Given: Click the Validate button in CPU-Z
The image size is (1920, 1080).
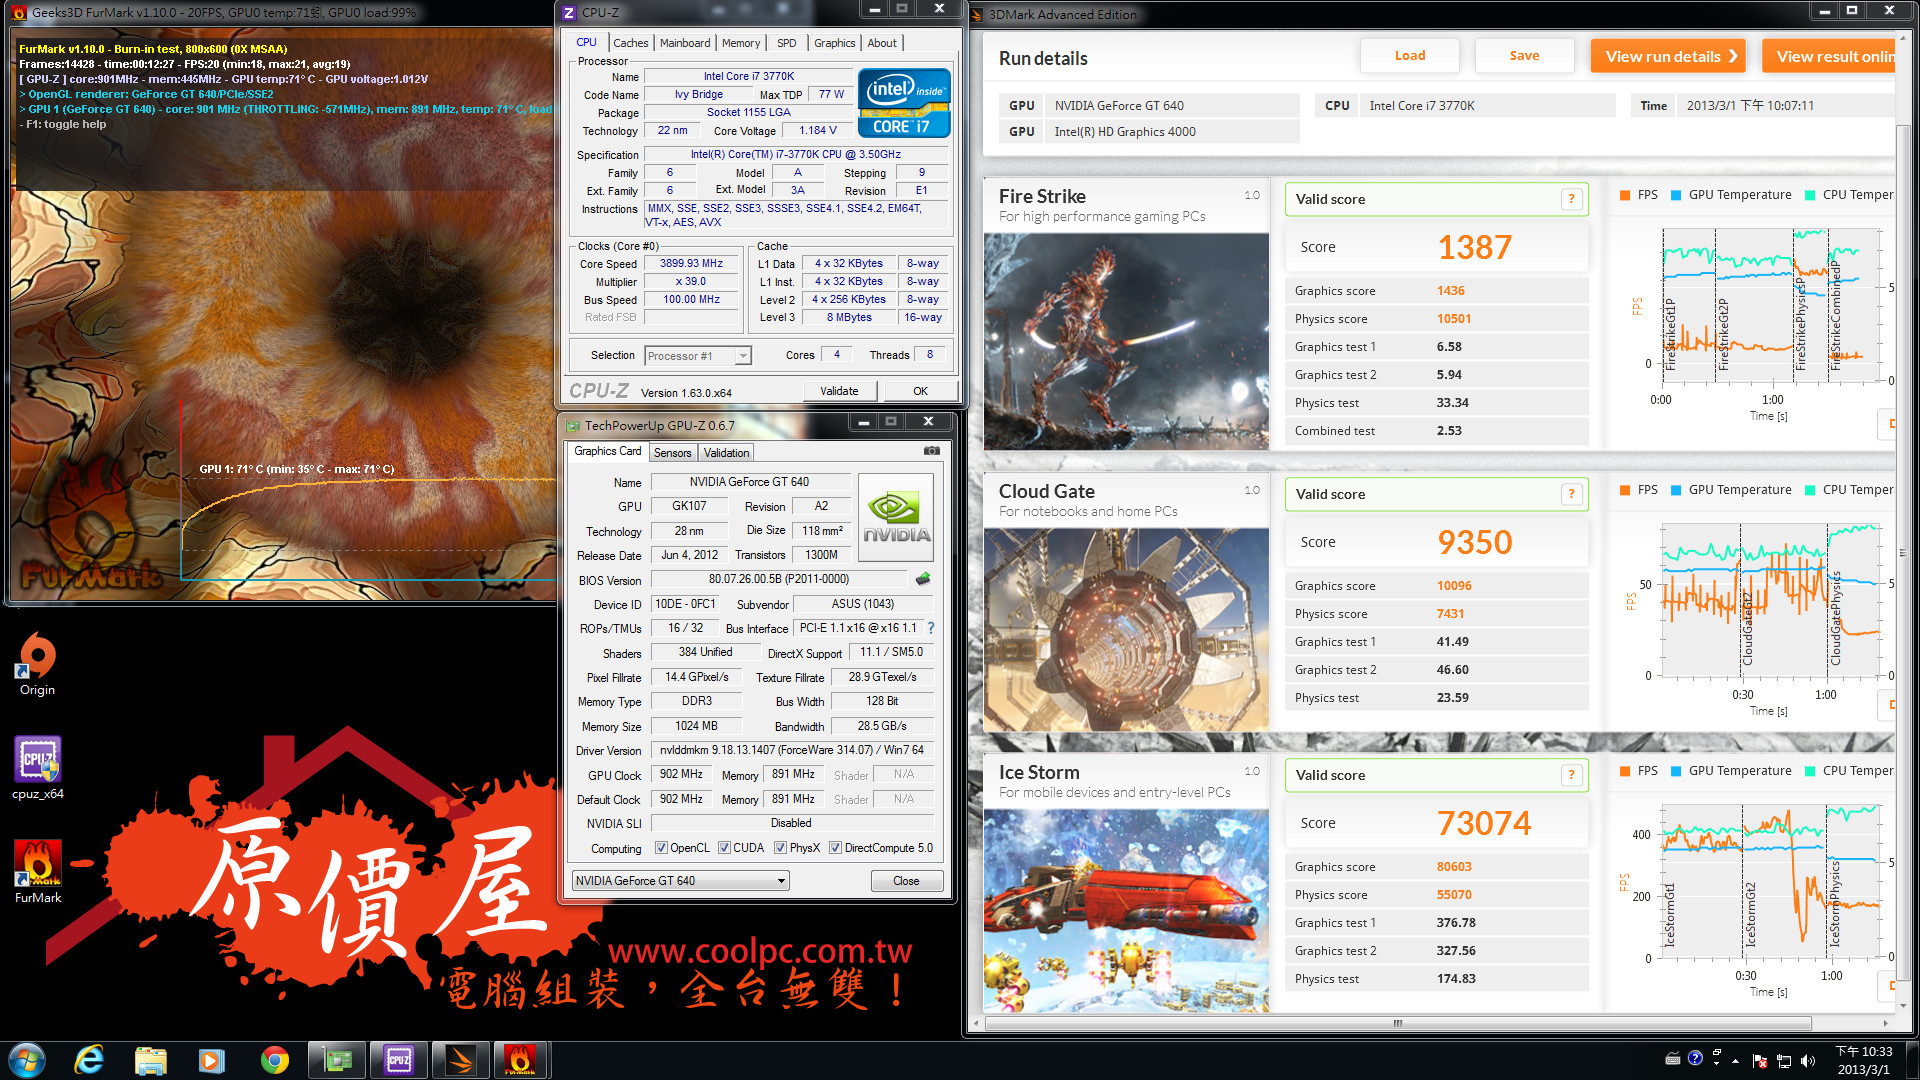Looking at the screenshot, I should [838, 391].
